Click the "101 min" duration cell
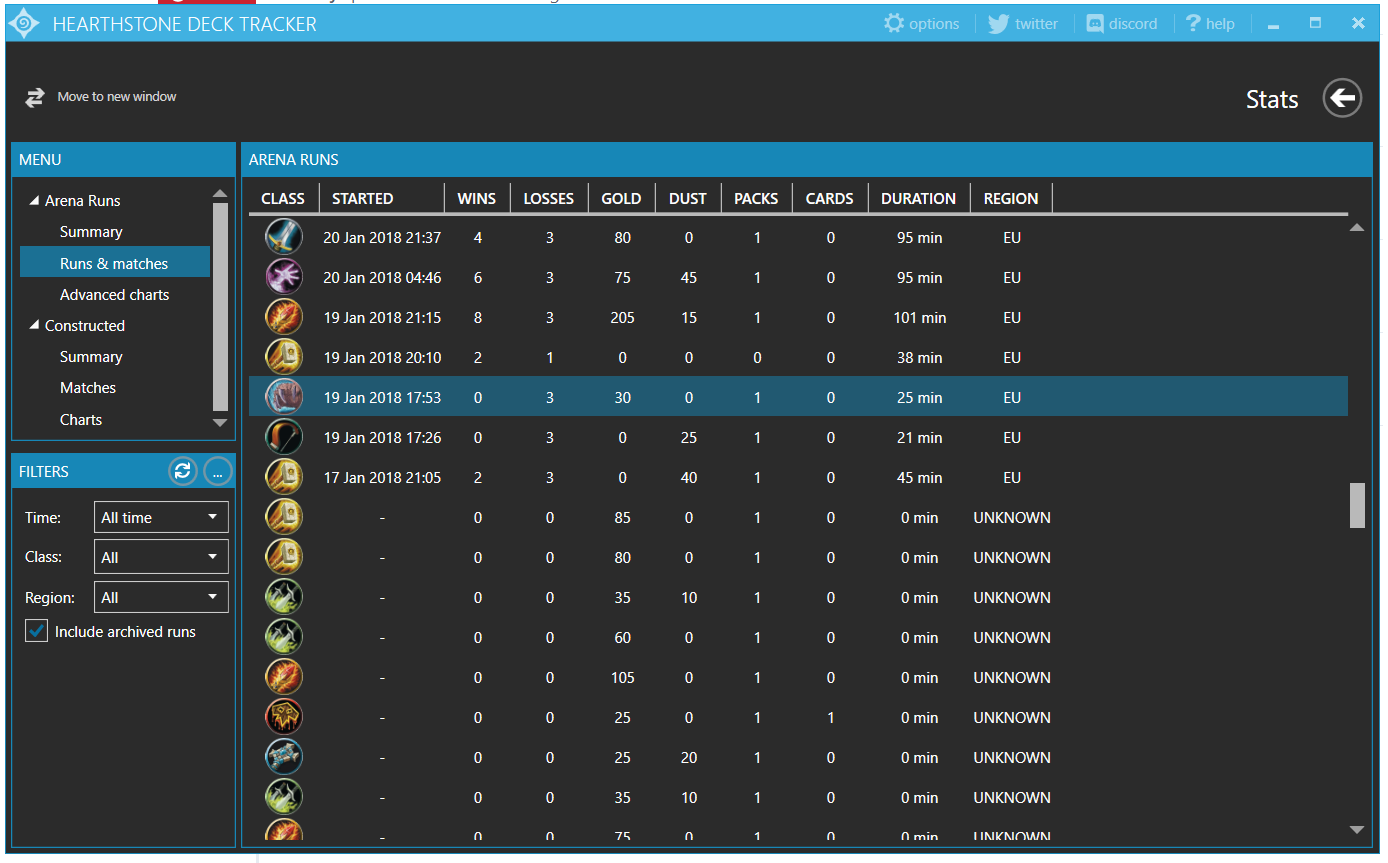Screen dimensions: 1388x863 pyautogui.click(x=919, y=317)
